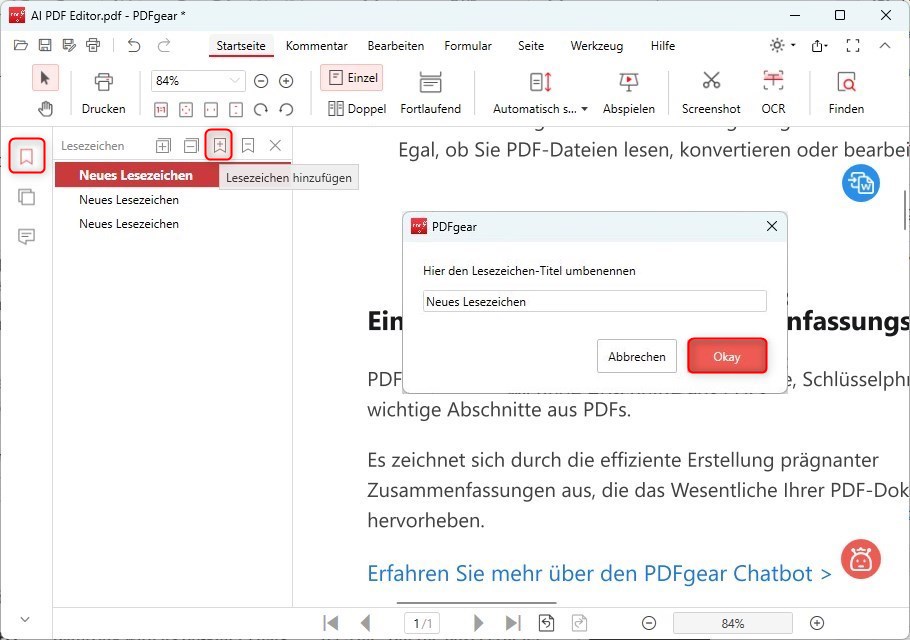Open the PDFgear Chatbot link

600,573
